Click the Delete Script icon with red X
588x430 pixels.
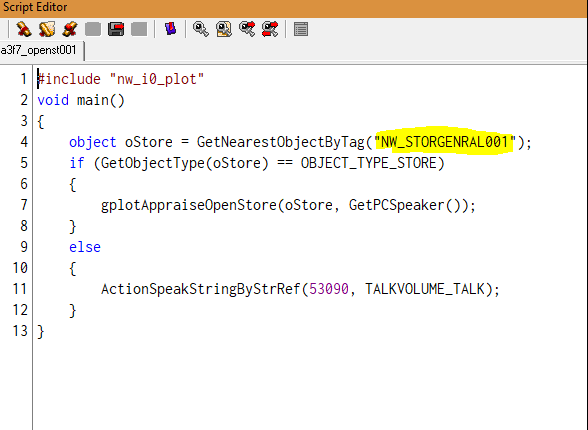[x=70, y=29]
